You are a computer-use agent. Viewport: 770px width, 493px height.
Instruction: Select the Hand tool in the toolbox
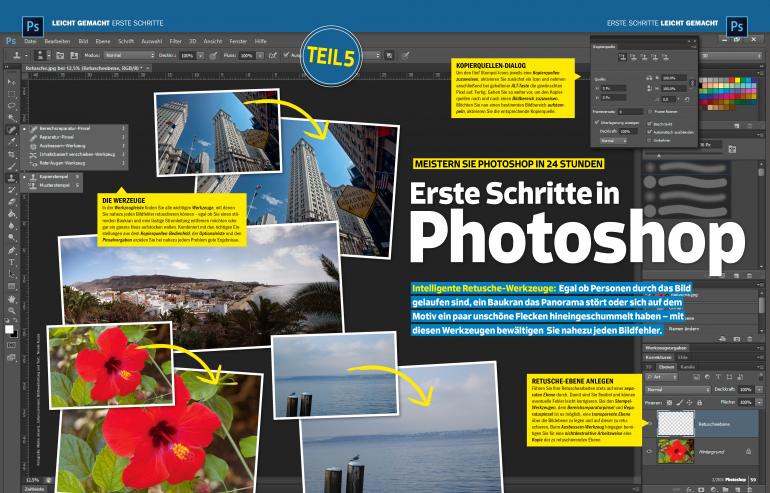click(11, 299)
